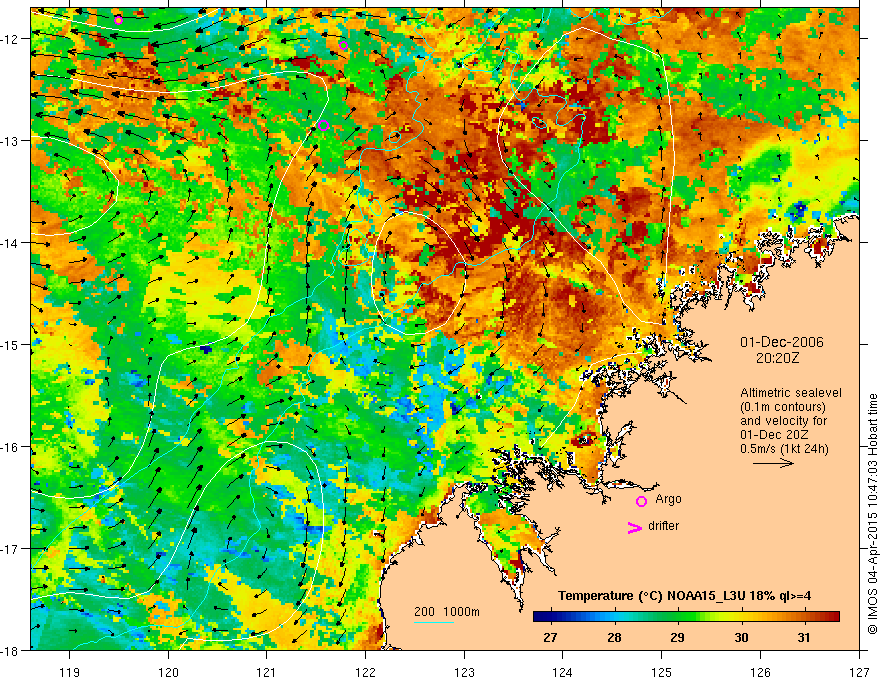Click the cyan isobath legend line sample
The image size is (880, 680).
pos(434,622)
